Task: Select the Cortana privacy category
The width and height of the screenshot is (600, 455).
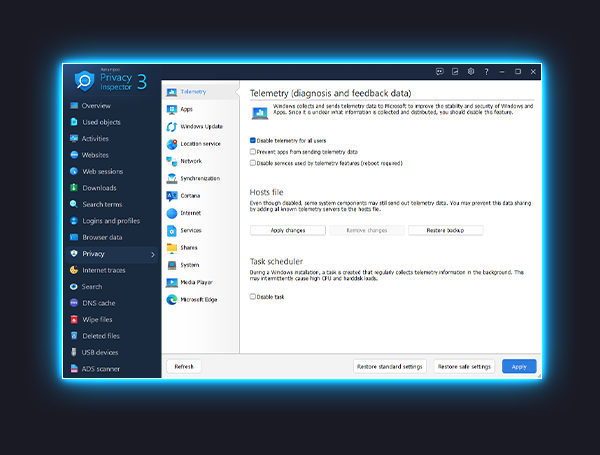Action: (x=189, y=196)
